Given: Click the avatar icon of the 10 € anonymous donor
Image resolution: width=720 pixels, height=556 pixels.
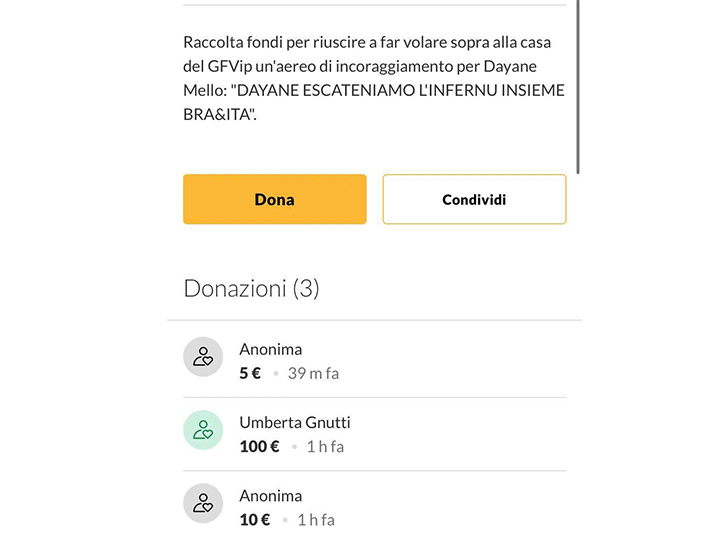Looking at the screenshot, I should tap(203, 503).
